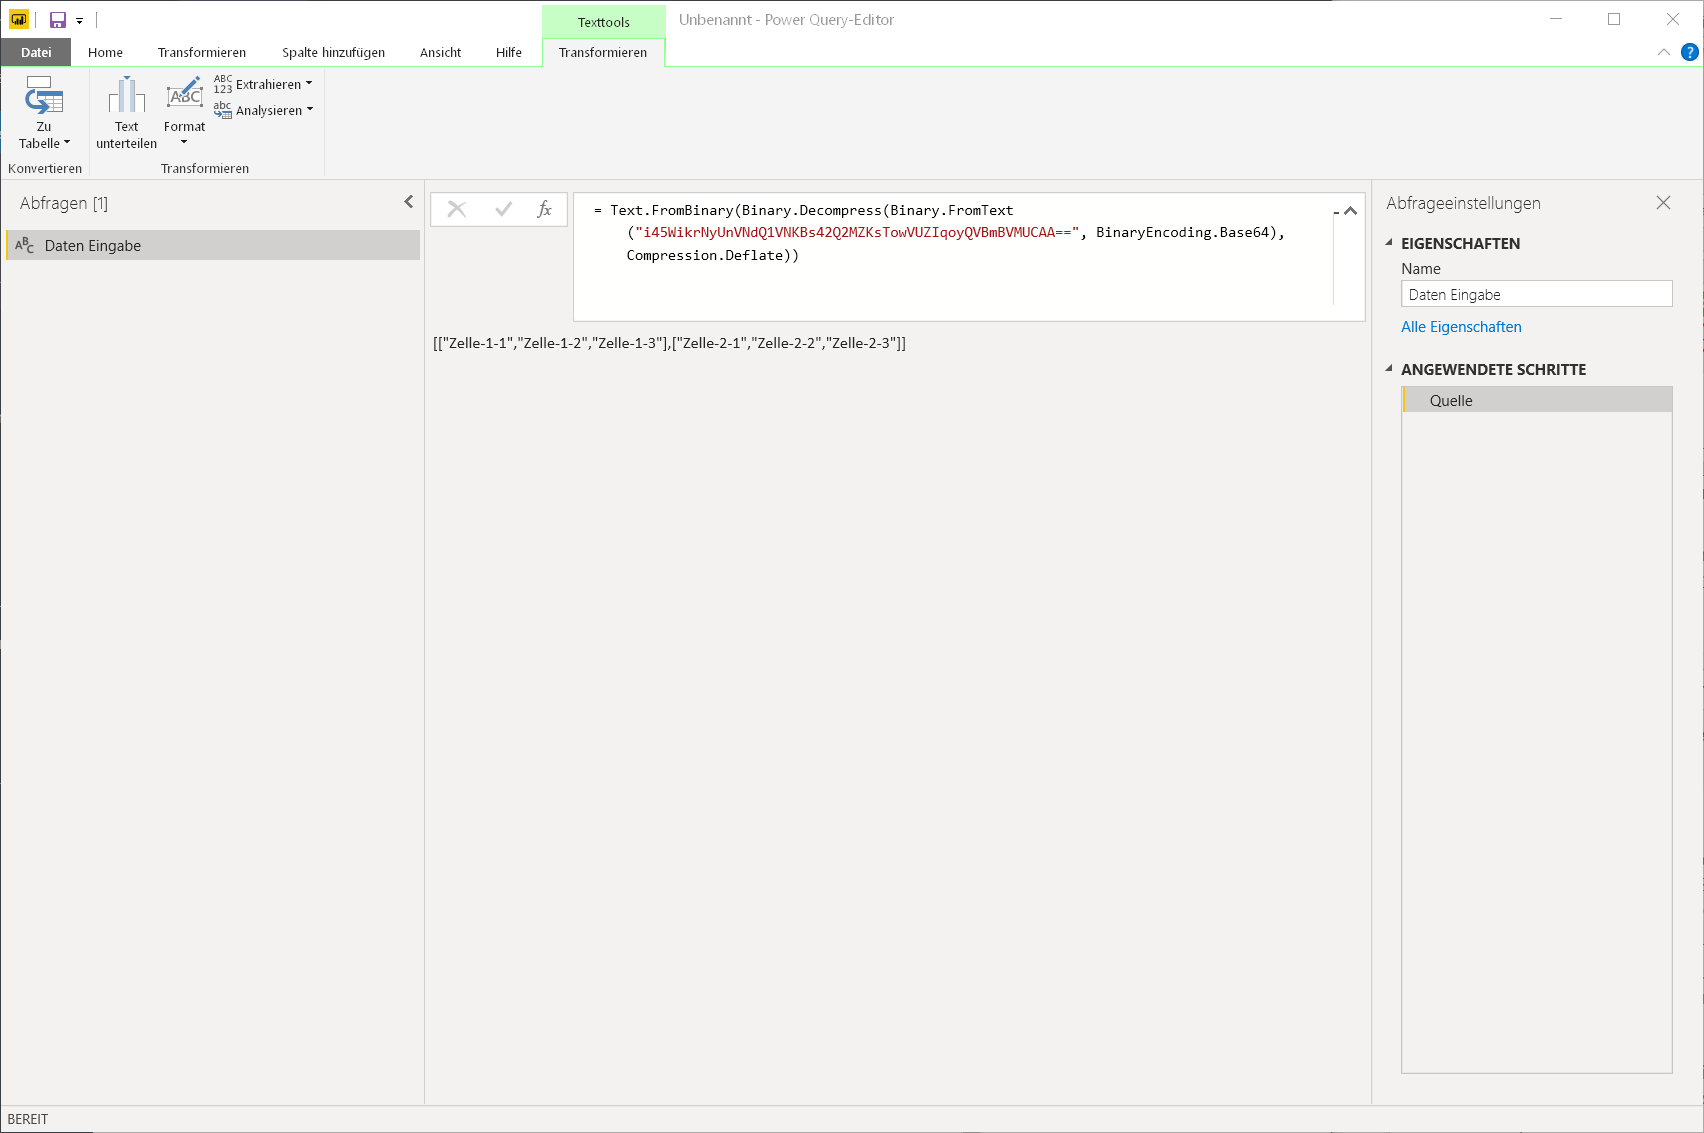
Task: Click the Zelle-1-1 result text
Action: coord(477,343)
